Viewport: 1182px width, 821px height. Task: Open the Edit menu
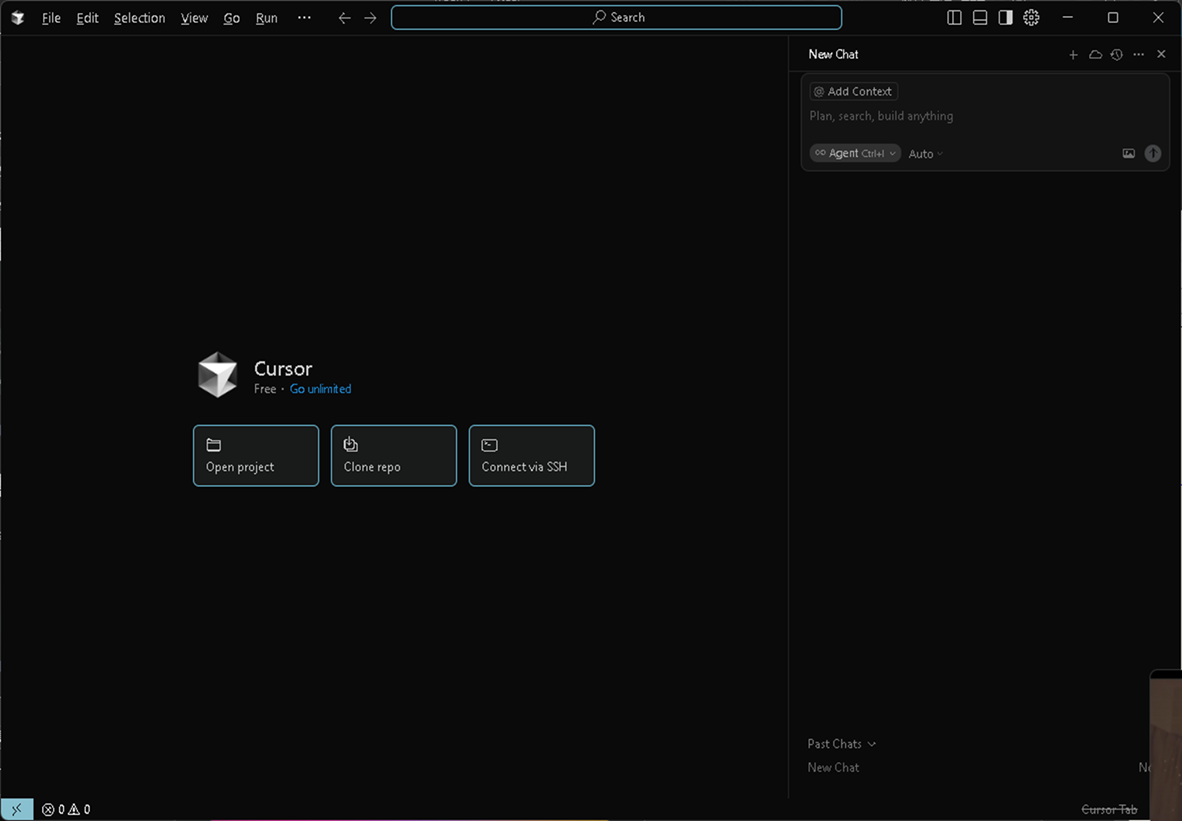(87, 18)
